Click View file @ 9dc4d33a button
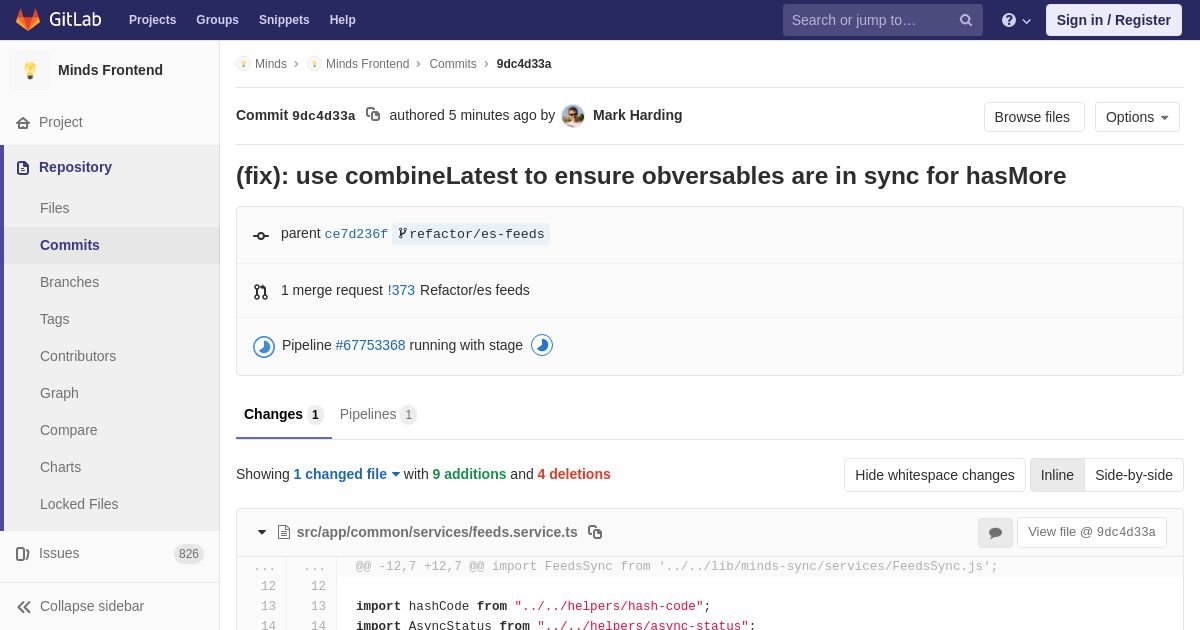The image size is (1200, 630). [1092, 532]
